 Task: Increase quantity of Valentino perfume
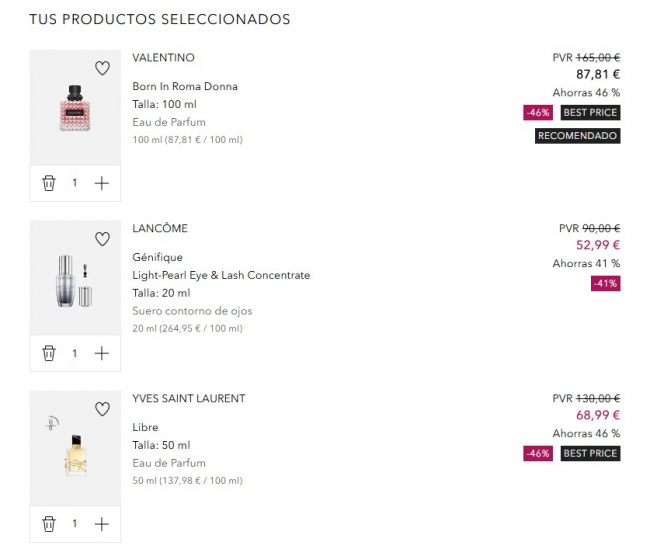point(101,183)
